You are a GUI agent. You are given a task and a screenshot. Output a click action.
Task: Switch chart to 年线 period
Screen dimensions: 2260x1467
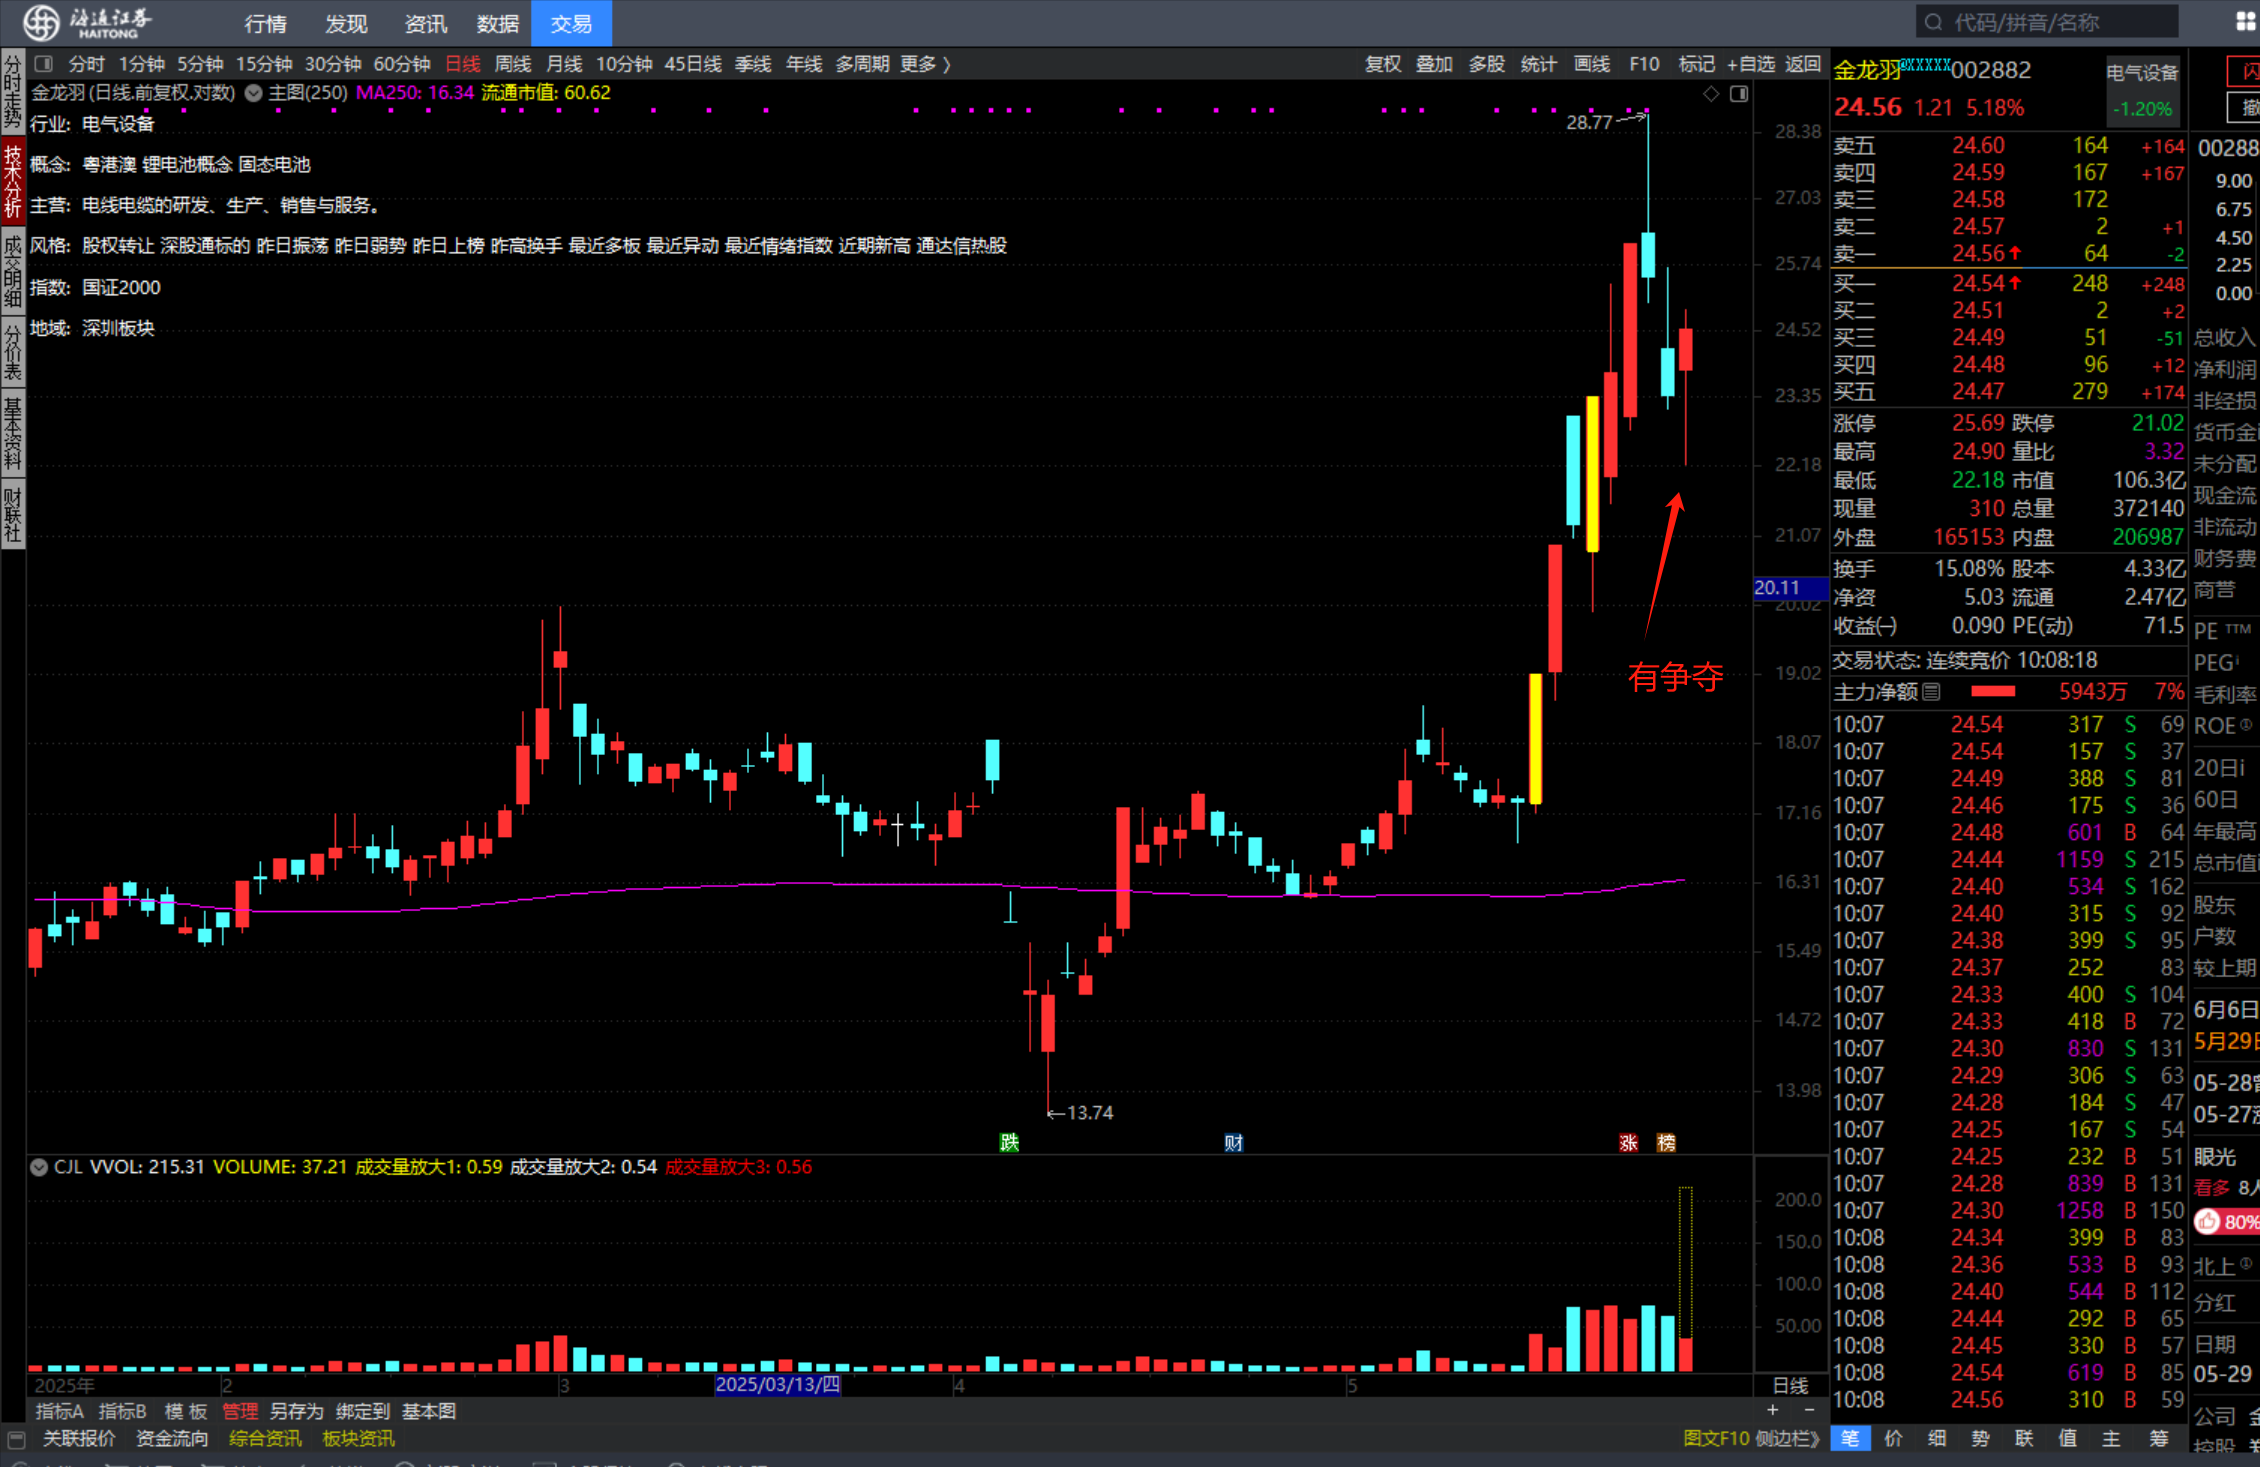[x=804, y=64]
